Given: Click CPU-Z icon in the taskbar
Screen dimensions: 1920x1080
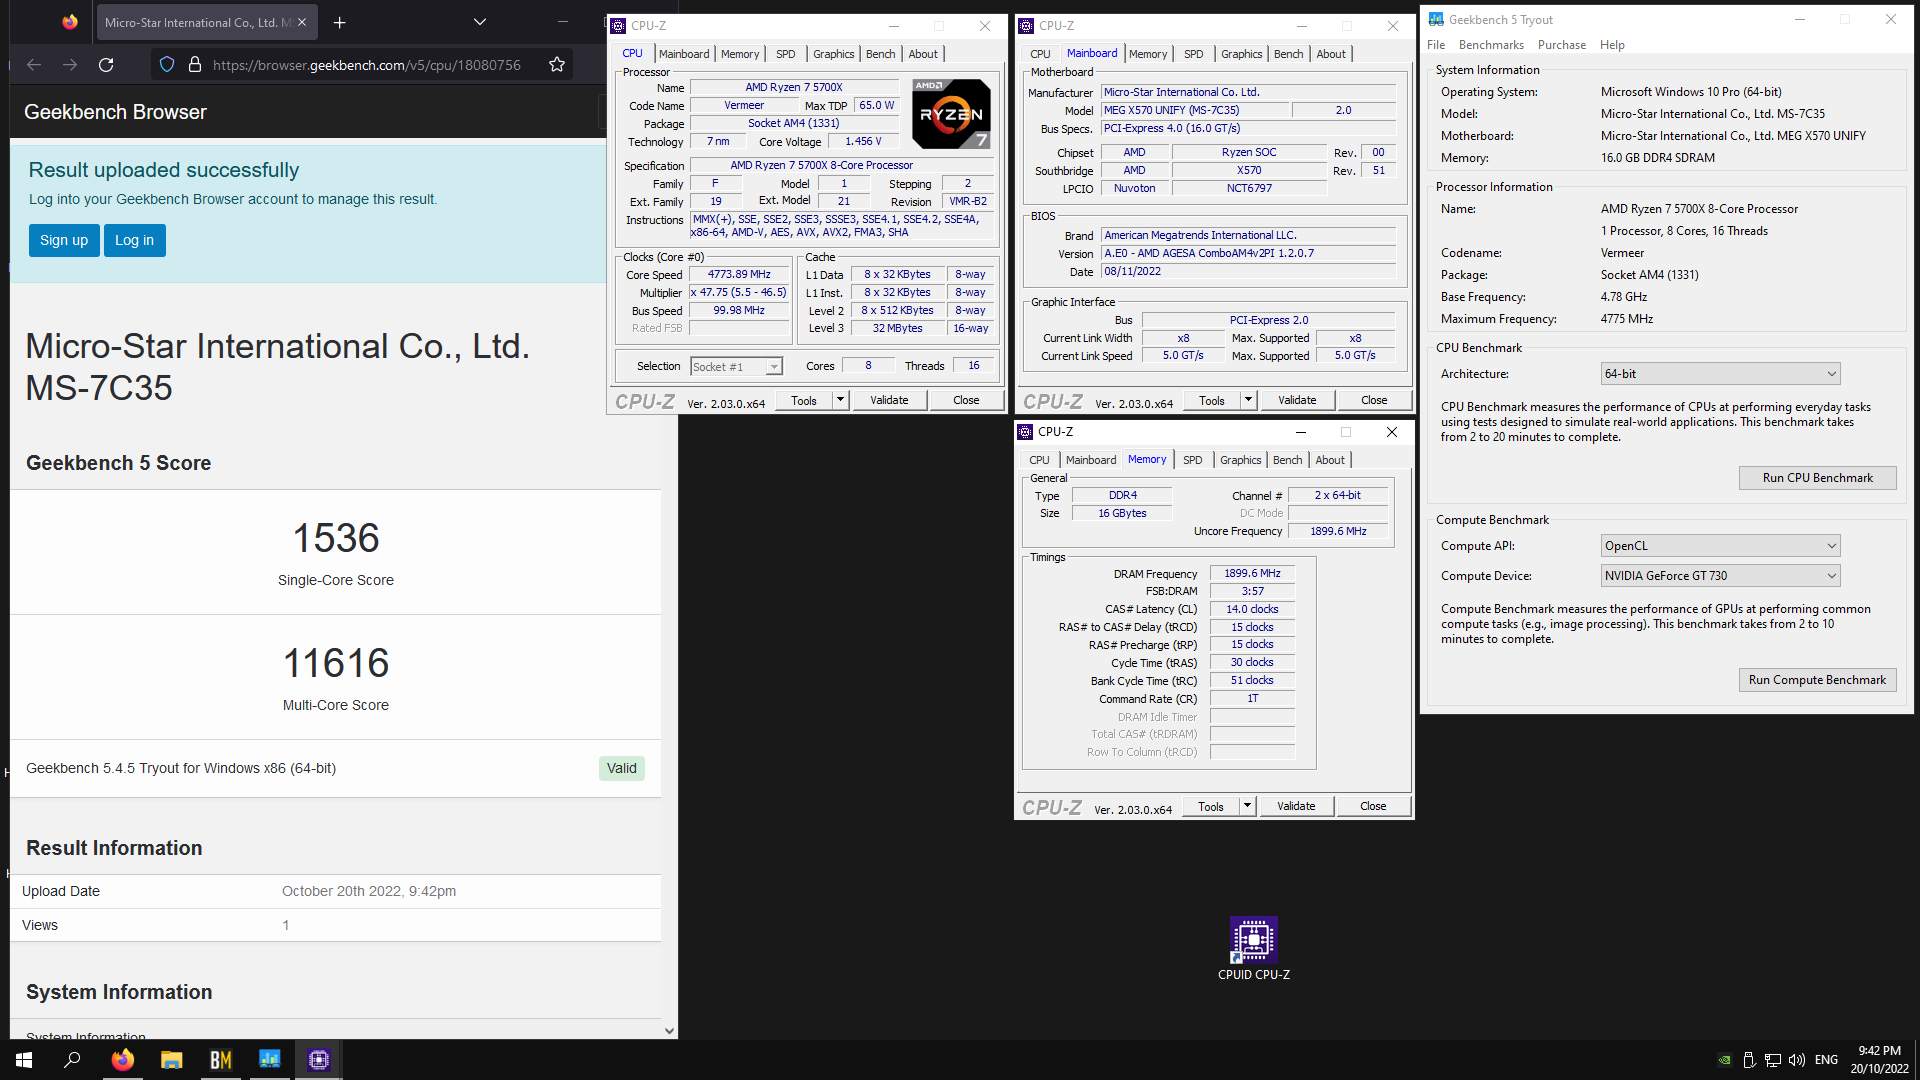Looking at the screenshot, I should [x=319, y=1060].
